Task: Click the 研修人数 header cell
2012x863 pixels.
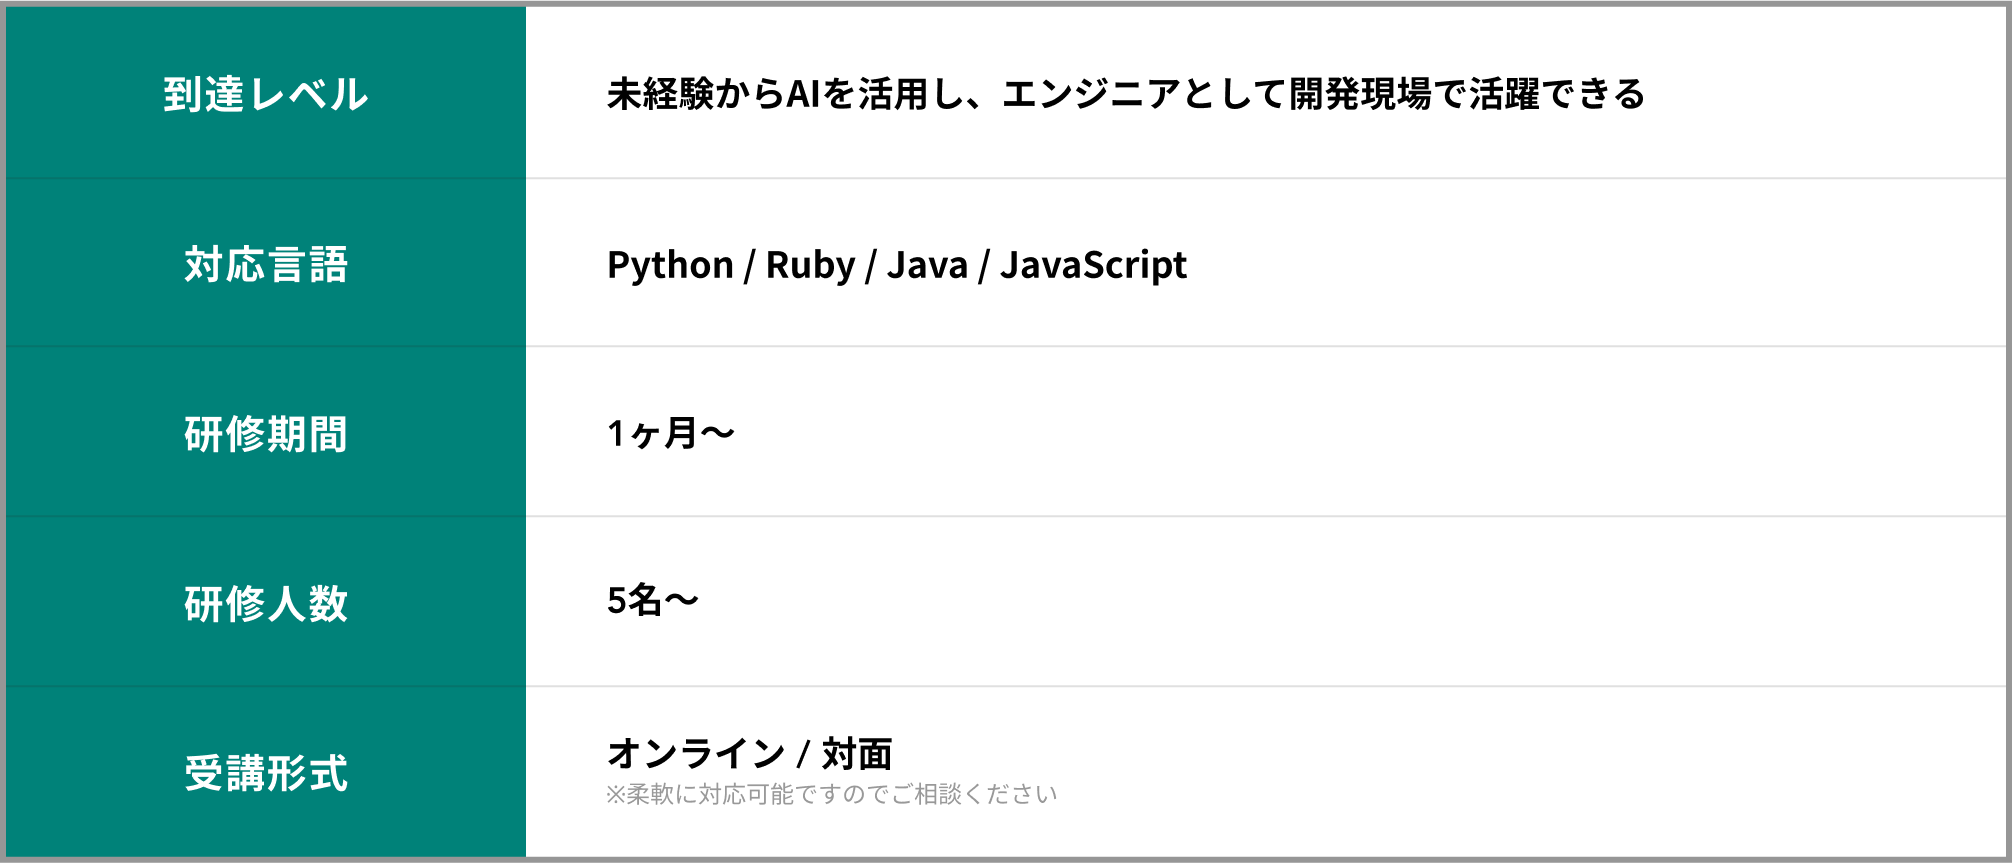Action: click(266, 604)
